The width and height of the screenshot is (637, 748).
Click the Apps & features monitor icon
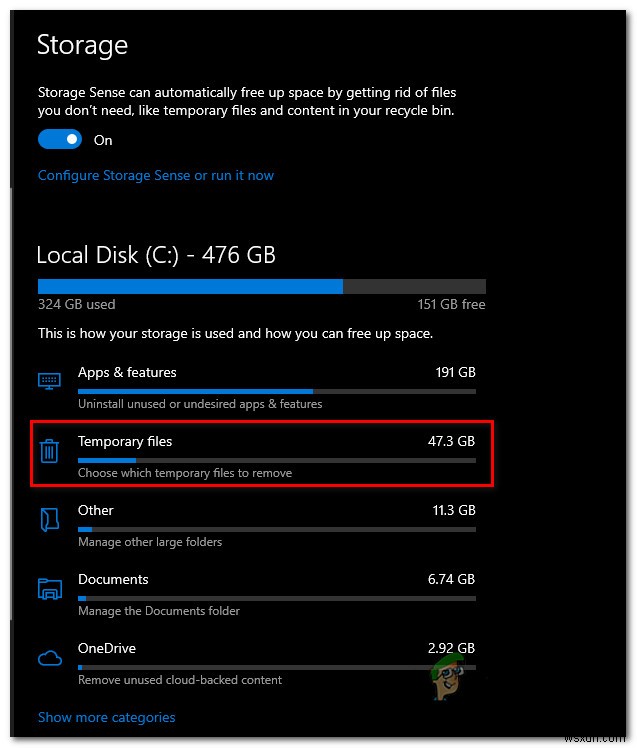click(x=49, y=381)
